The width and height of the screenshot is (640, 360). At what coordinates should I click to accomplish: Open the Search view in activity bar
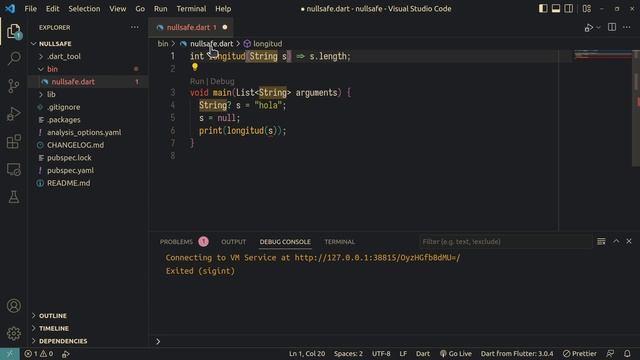click(13, 58)
